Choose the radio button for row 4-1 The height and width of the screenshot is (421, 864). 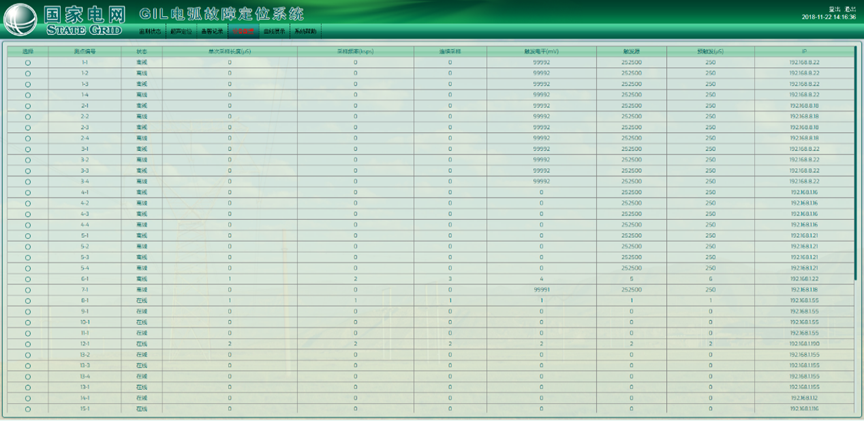point(28,193)
